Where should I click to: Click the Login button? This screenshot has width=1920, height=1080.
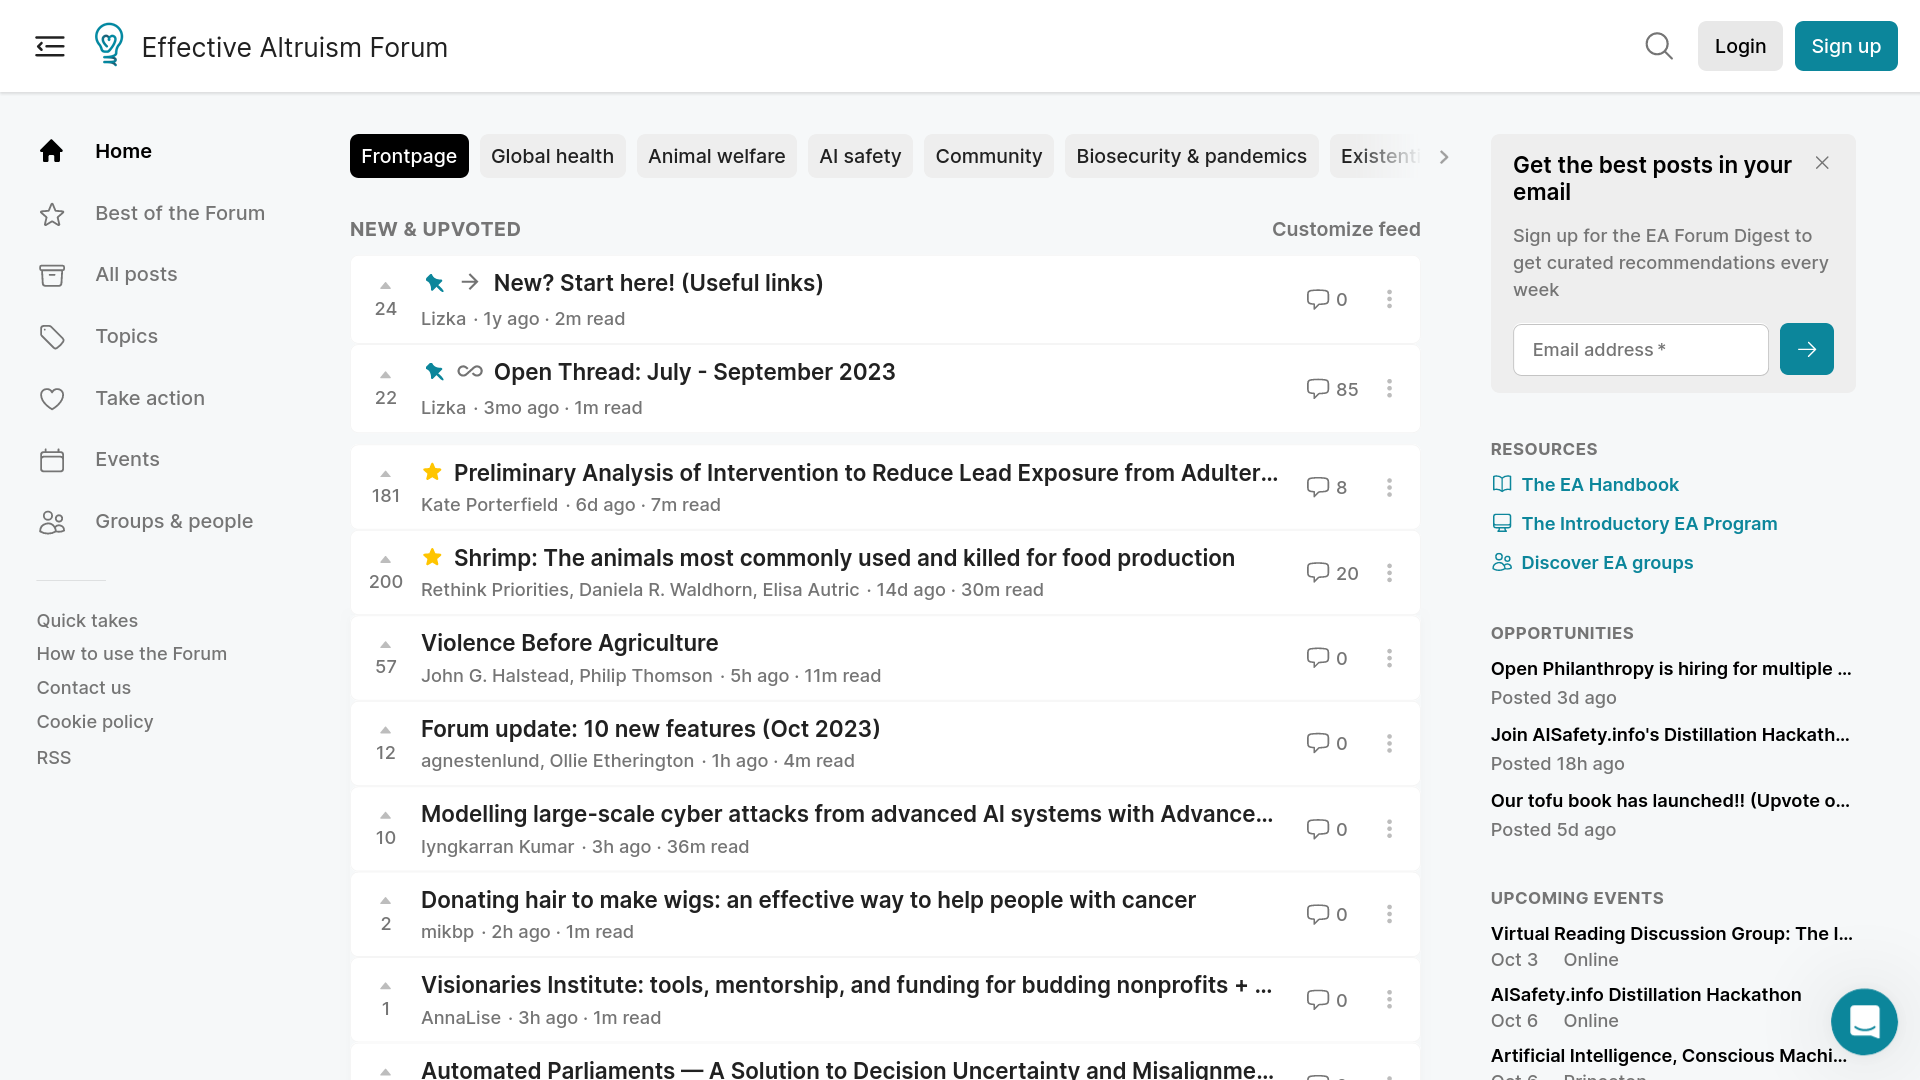[1740, 46]
